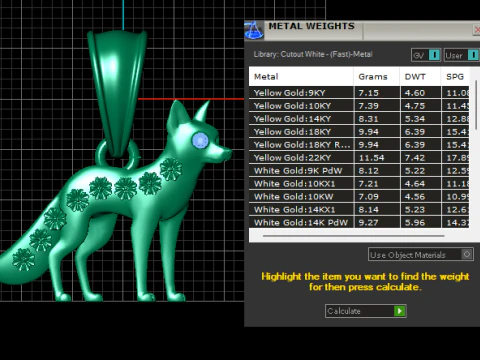Image resolution: width=480 pixels, height=360 pixels.
Task: Sort by the DWT column header
Action: [420, 77]
